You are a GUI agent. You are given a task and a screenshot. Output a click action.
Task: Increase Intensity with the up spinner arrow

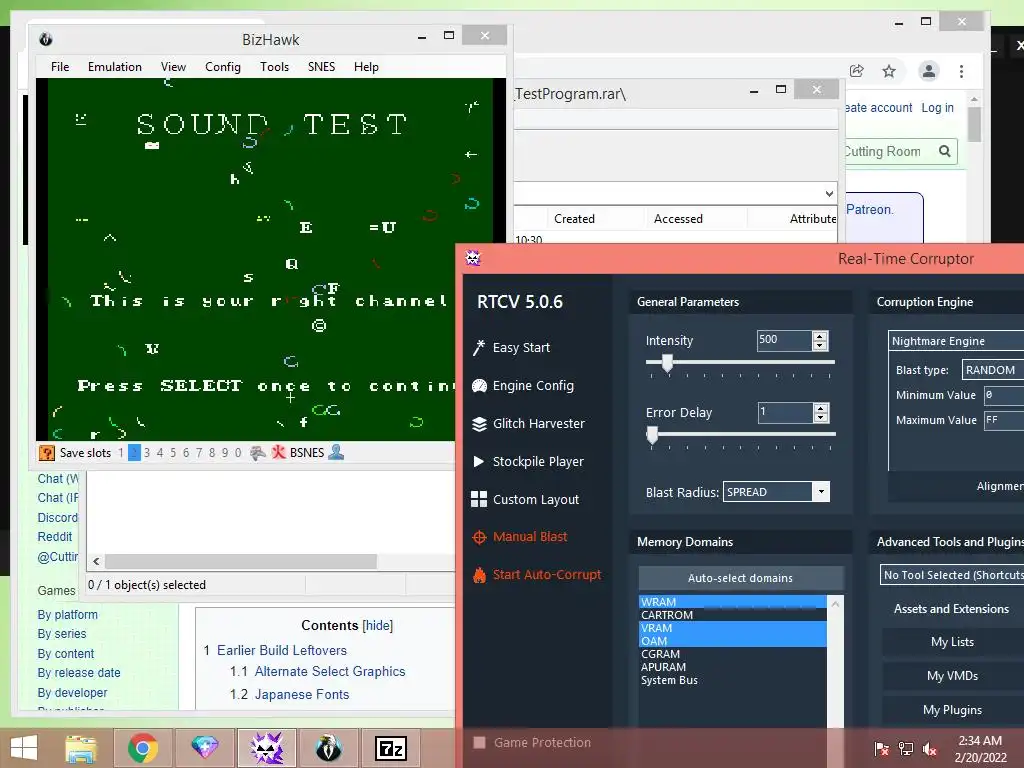click(820, 336)
